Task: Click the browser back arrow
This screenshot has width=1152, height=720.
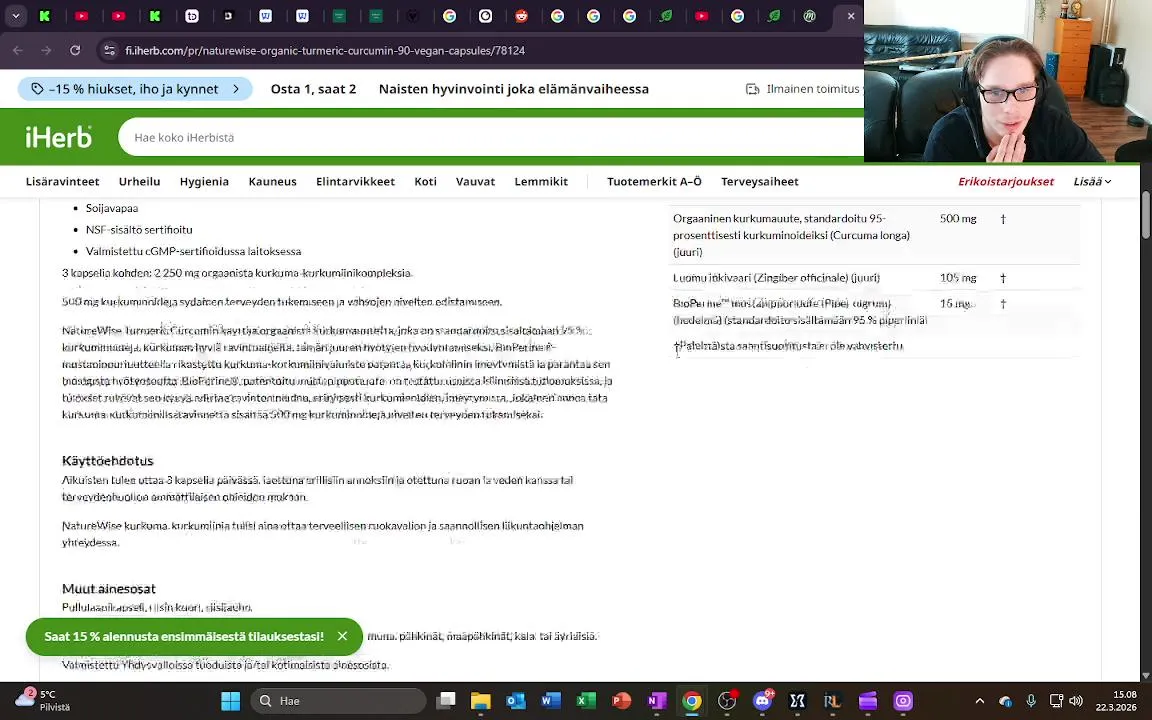Action: pos(18,51)
